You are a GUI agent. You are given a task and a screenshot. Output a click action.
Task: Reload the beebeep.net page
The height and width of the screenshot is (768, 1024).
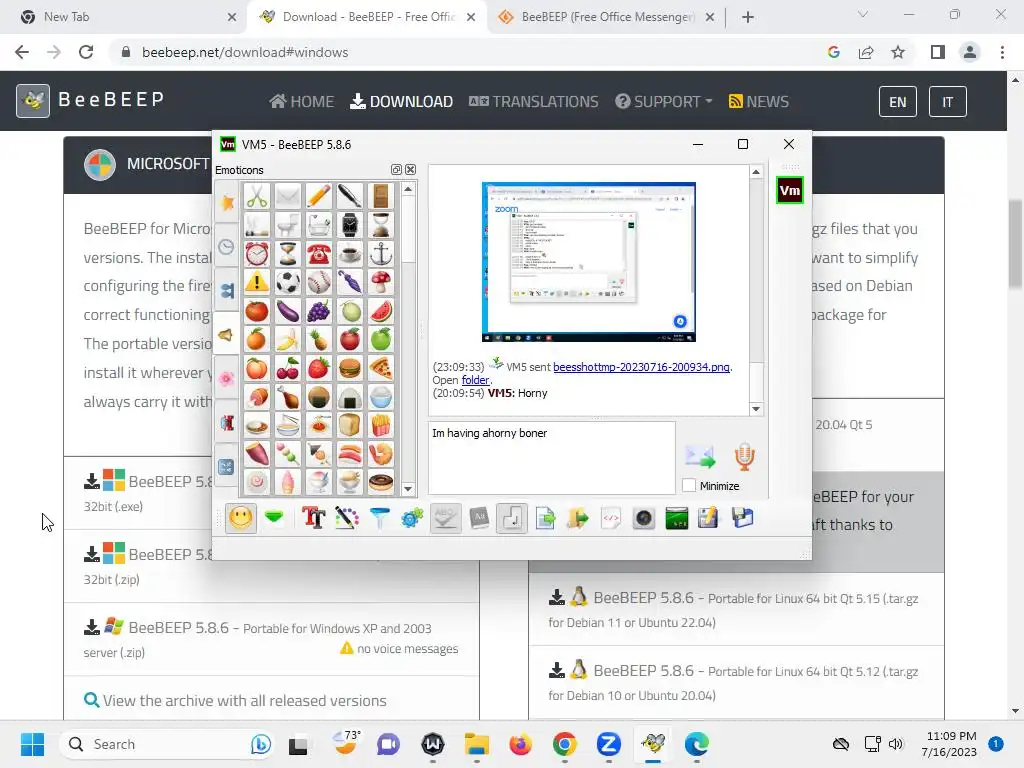pyautogui.click(x=86, y=52)
